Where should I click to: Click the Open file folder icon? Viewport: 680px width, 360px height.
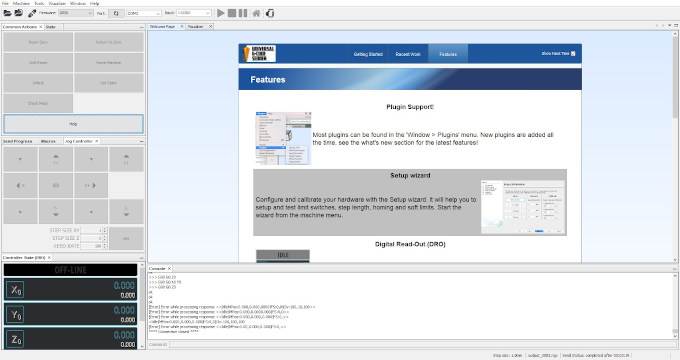pos(7,13)
